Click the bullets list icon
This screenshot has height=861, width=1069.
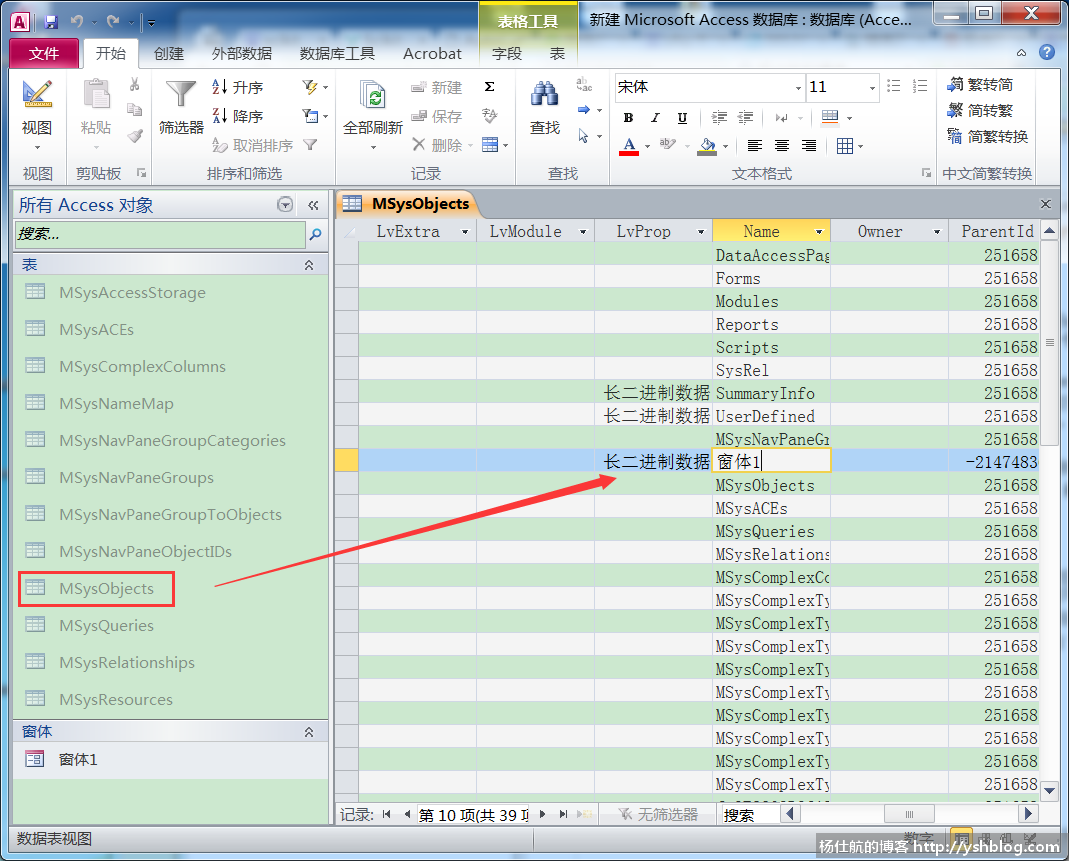893,86
